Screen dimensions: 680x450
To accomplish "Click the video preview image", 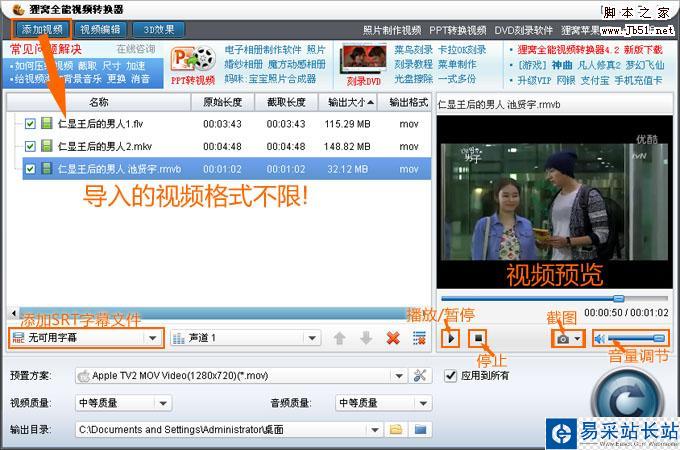I will pos(554,202).
